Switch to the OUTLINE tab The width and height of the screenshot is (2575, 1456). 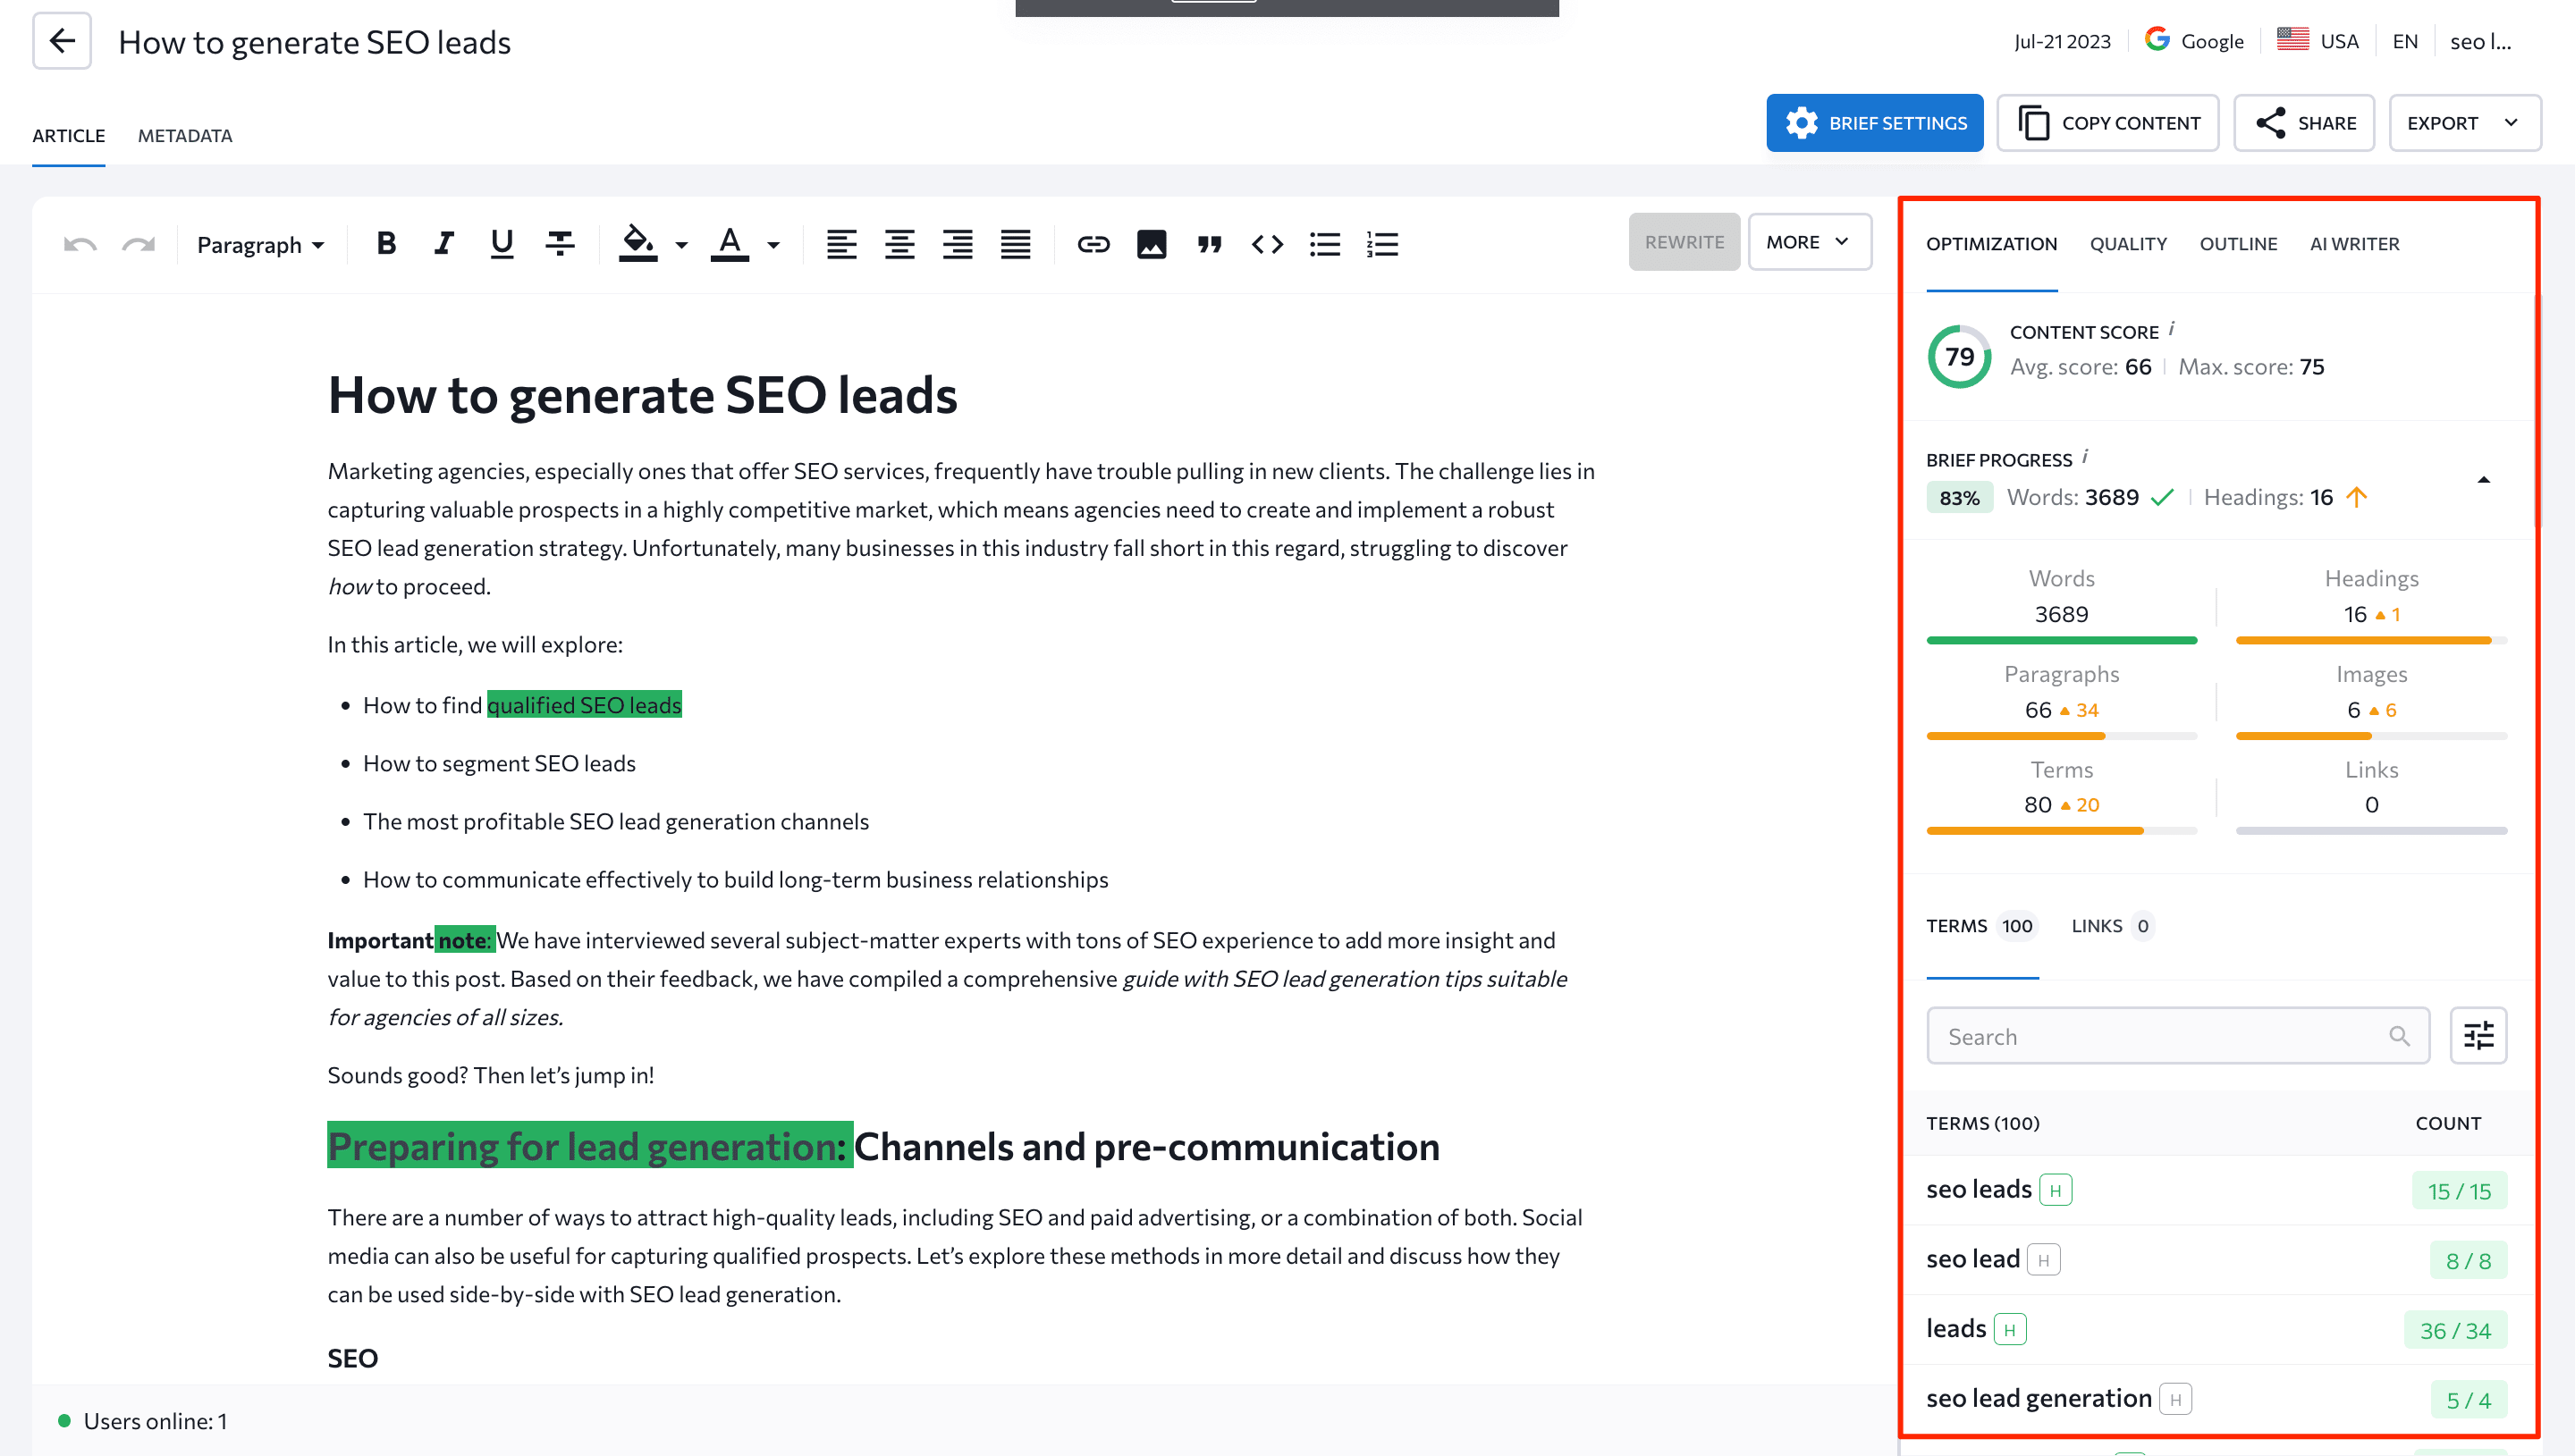(2237, 242)
